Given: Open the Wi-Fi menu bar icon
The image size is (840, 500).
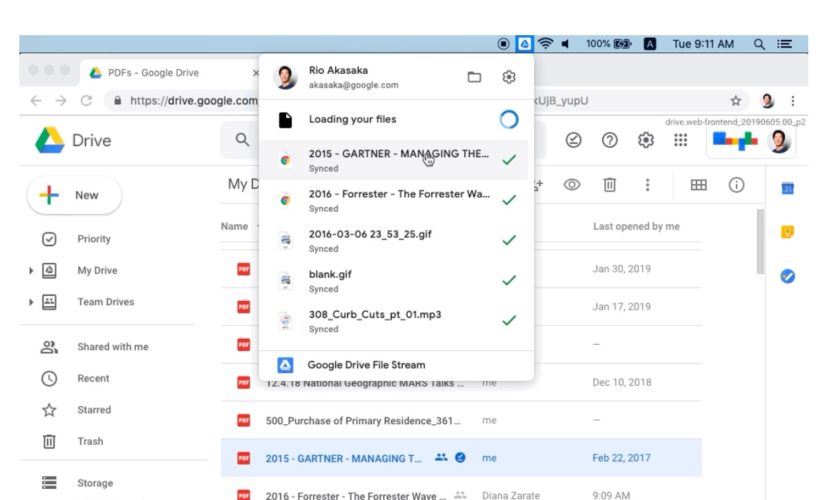Looking at the screenshot, I should pos(545,43).
